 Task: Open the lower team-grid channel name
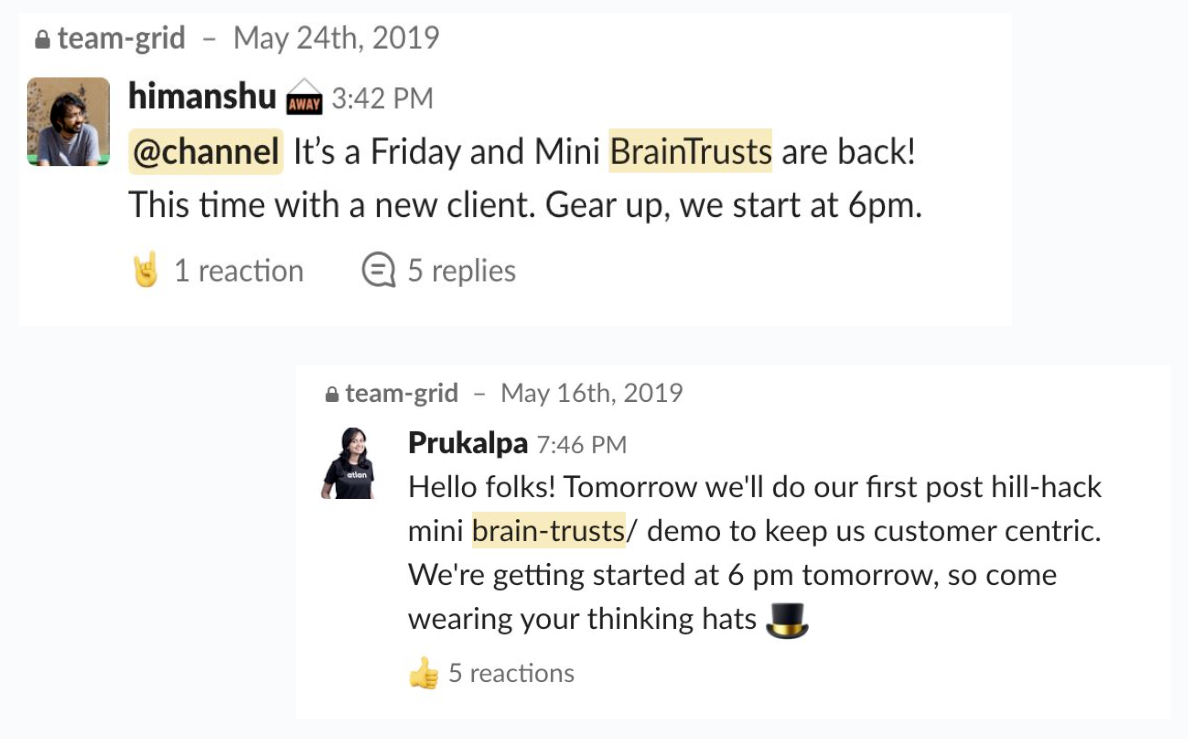pyautogui.click(x=401, y=394)
